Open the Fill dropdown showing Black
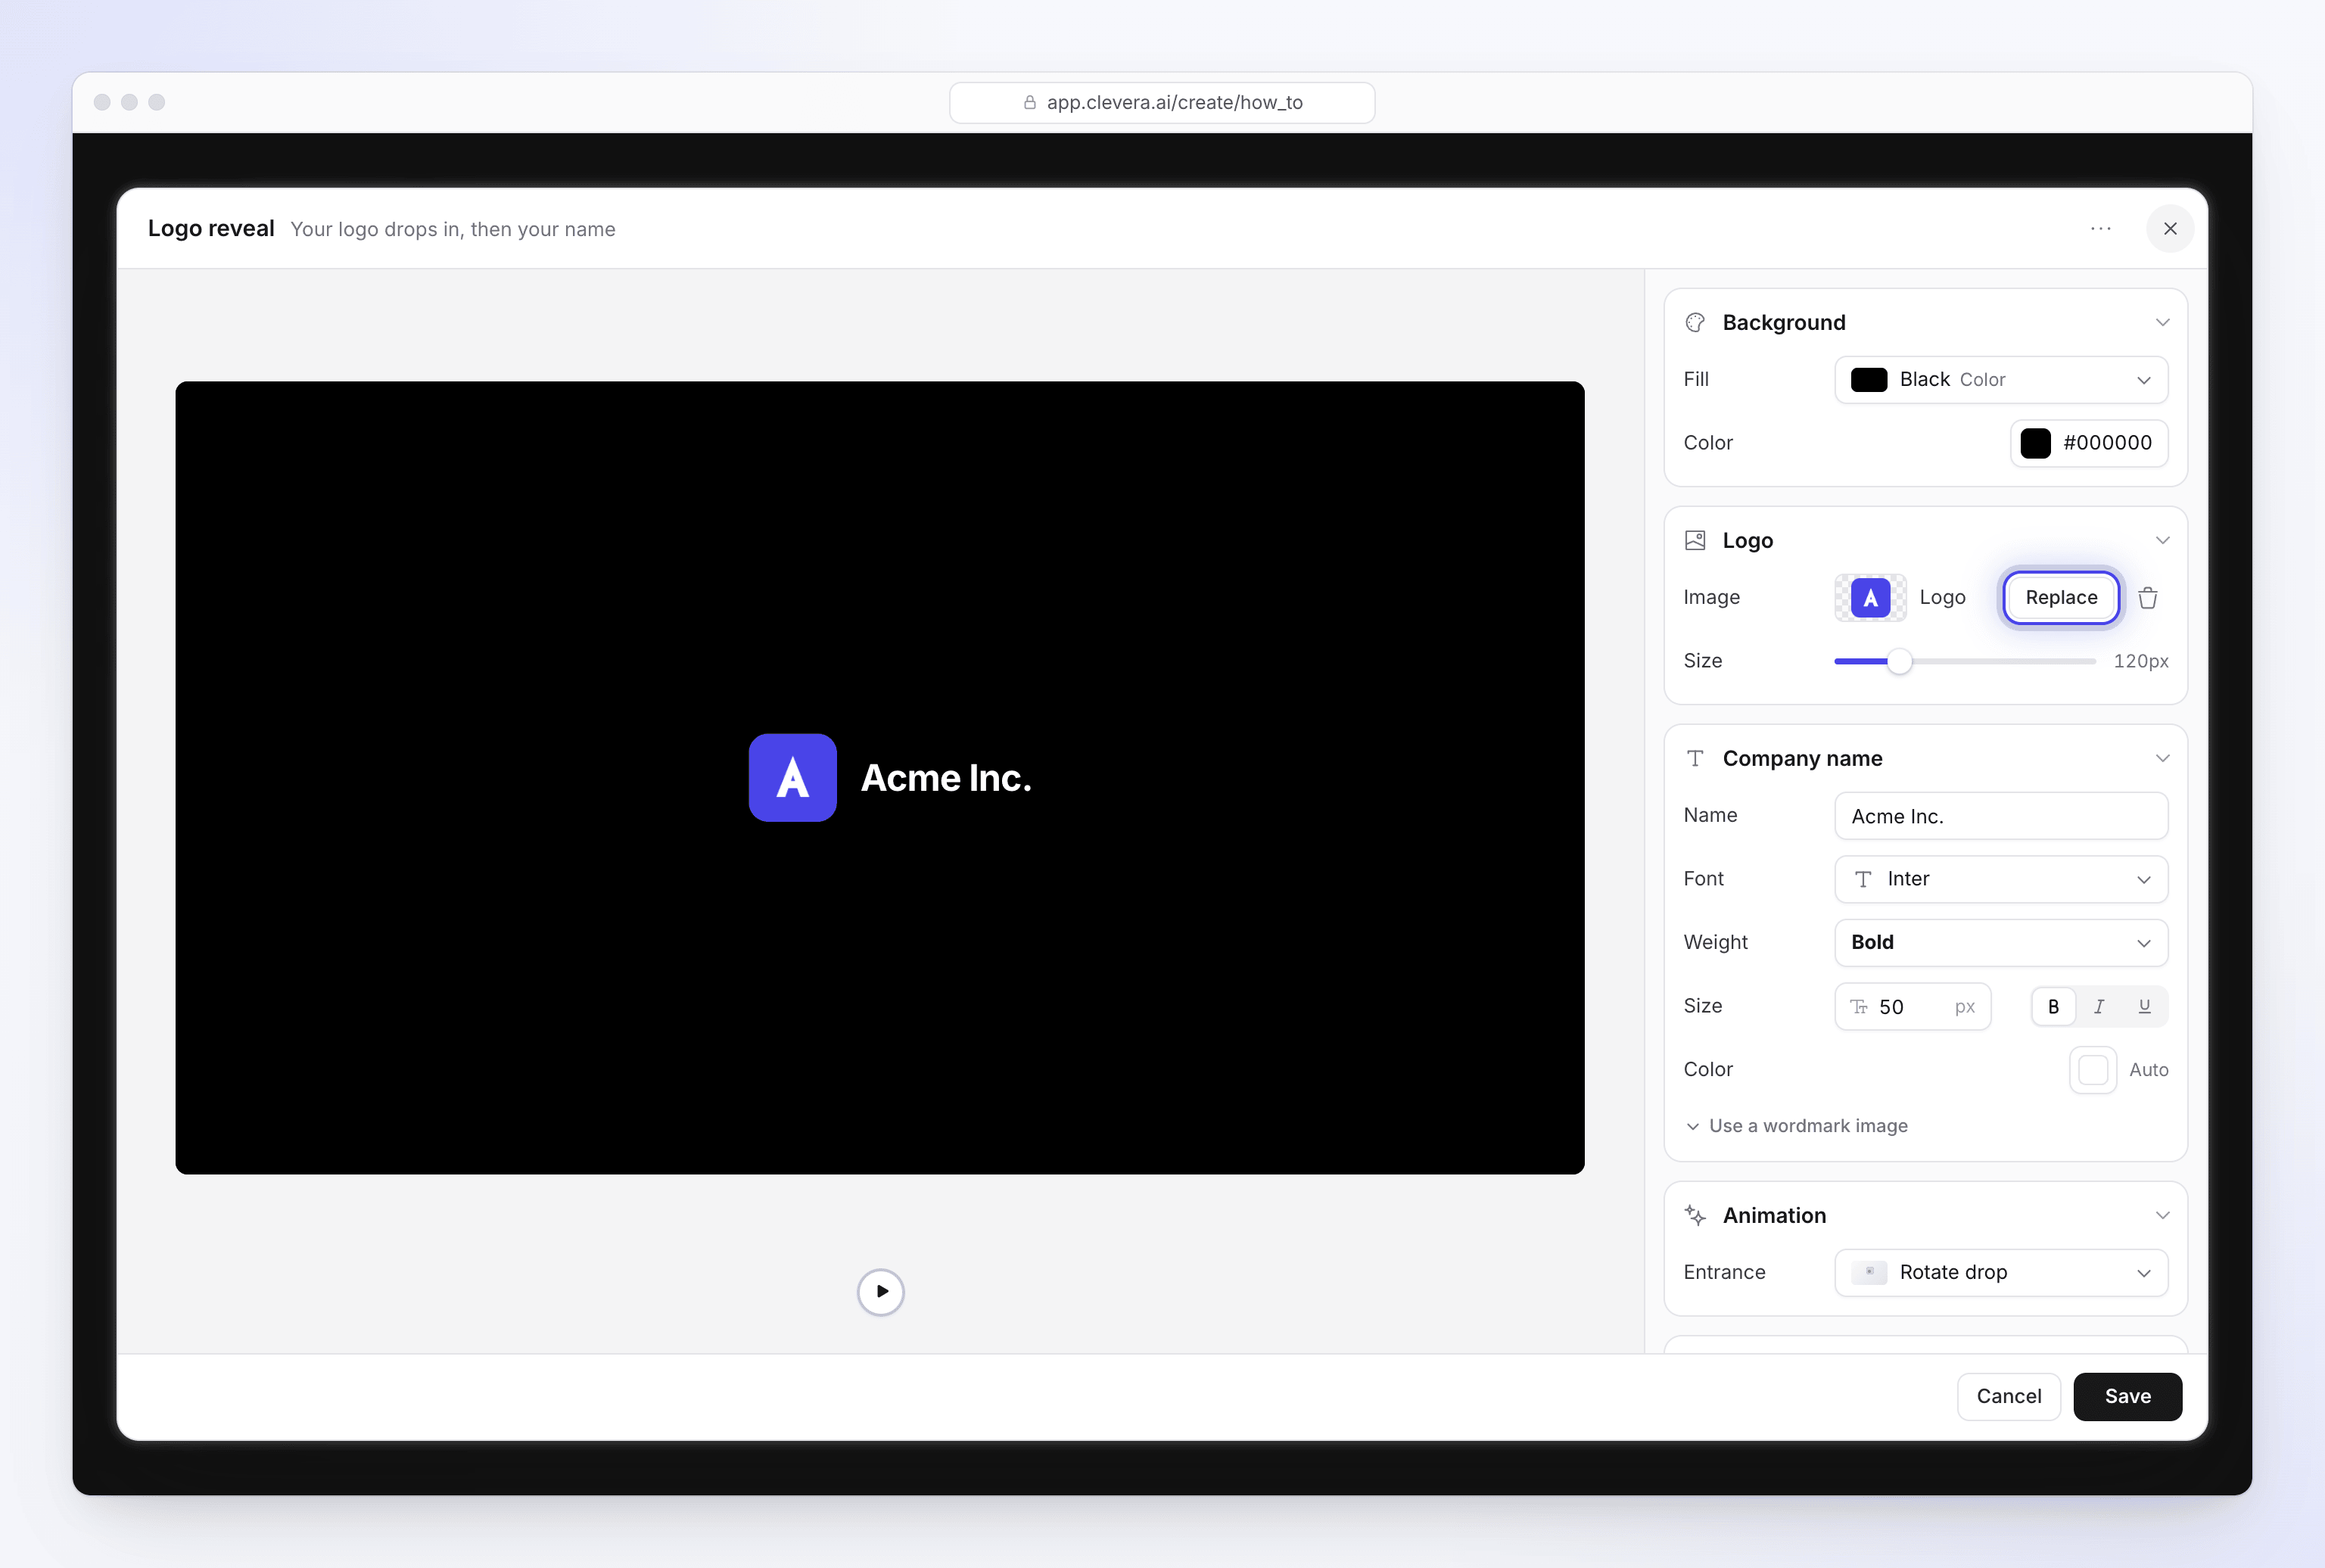Viewport: 2325px width, 1568px height. click(2001, 380)
